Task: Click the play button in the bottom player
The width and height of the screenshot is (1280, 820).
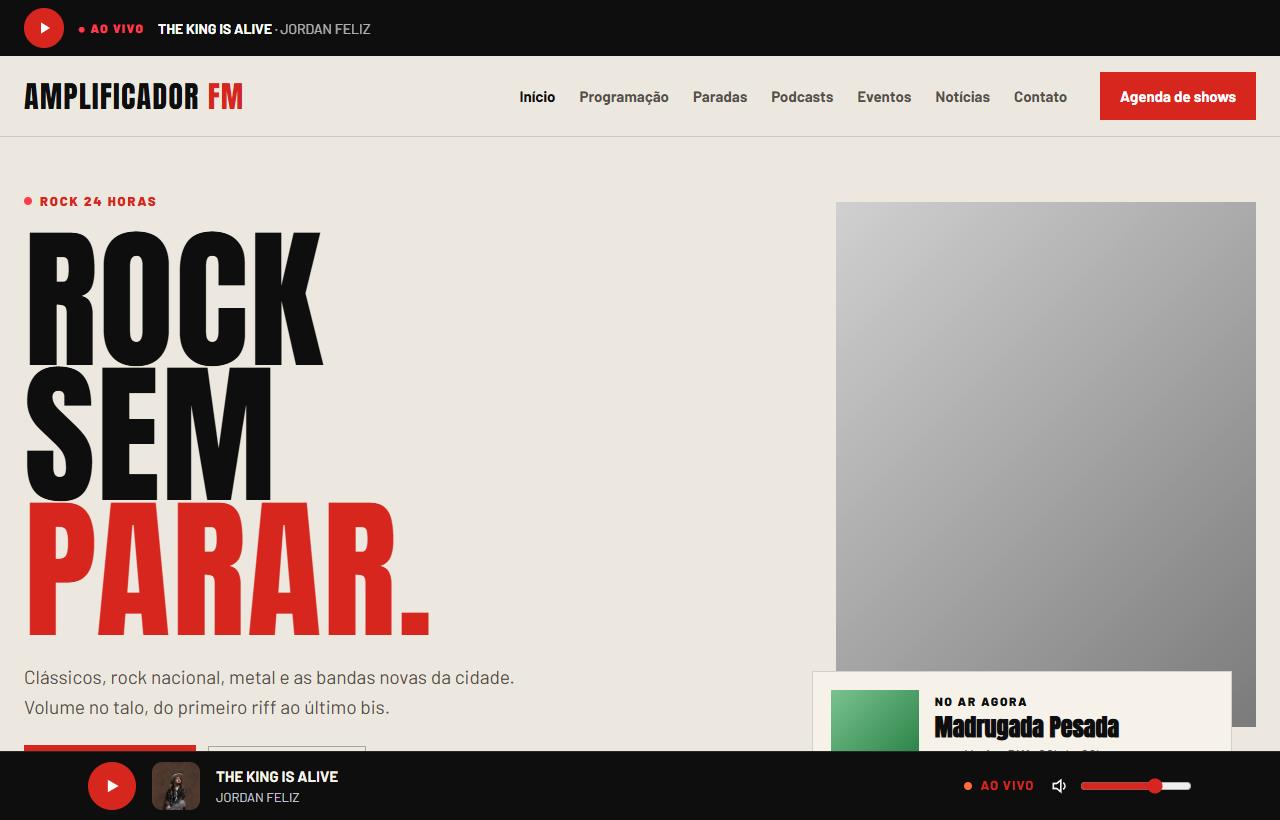Action: [x=112, y=786]
